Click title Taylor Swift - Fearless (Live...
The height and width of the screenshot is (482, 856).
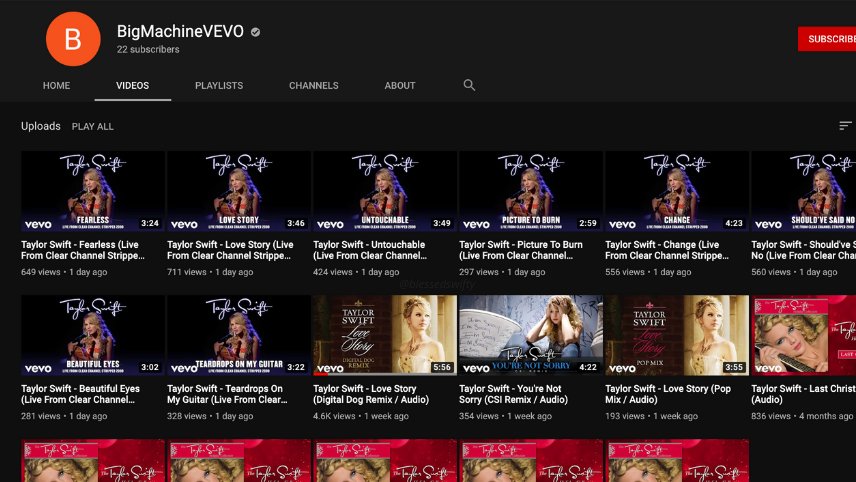click(82, 250)
